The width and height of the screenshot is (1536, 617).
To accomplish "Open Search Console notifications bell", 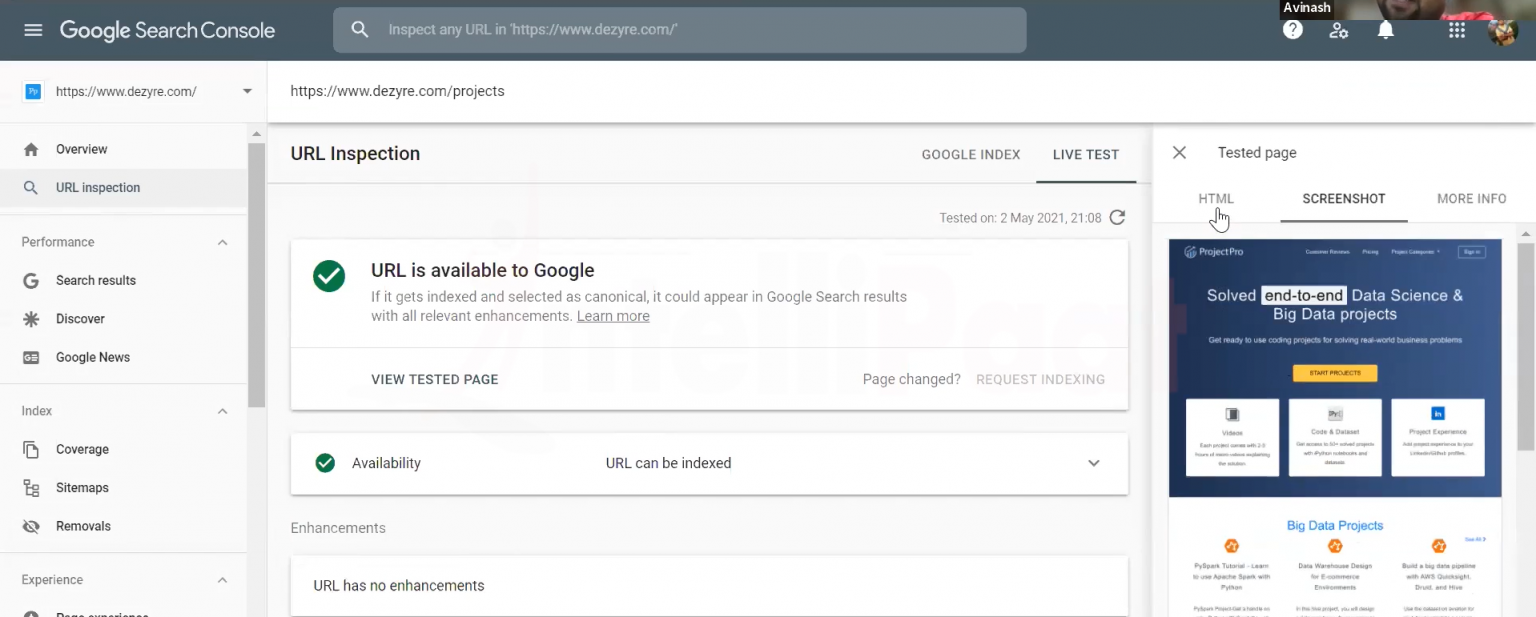I will click(x=1385, y=30).
